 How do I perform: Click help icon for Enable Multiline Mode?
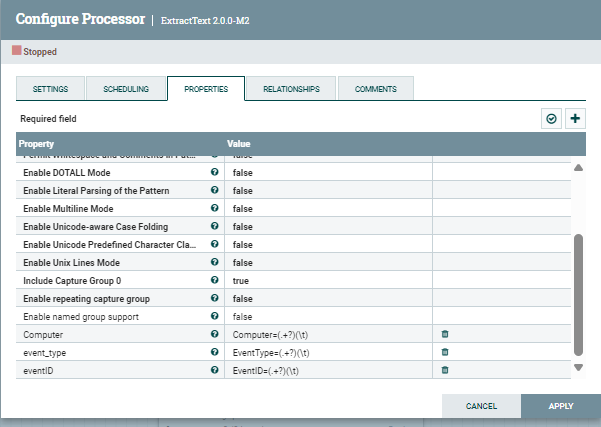click(x=214, y=208)
